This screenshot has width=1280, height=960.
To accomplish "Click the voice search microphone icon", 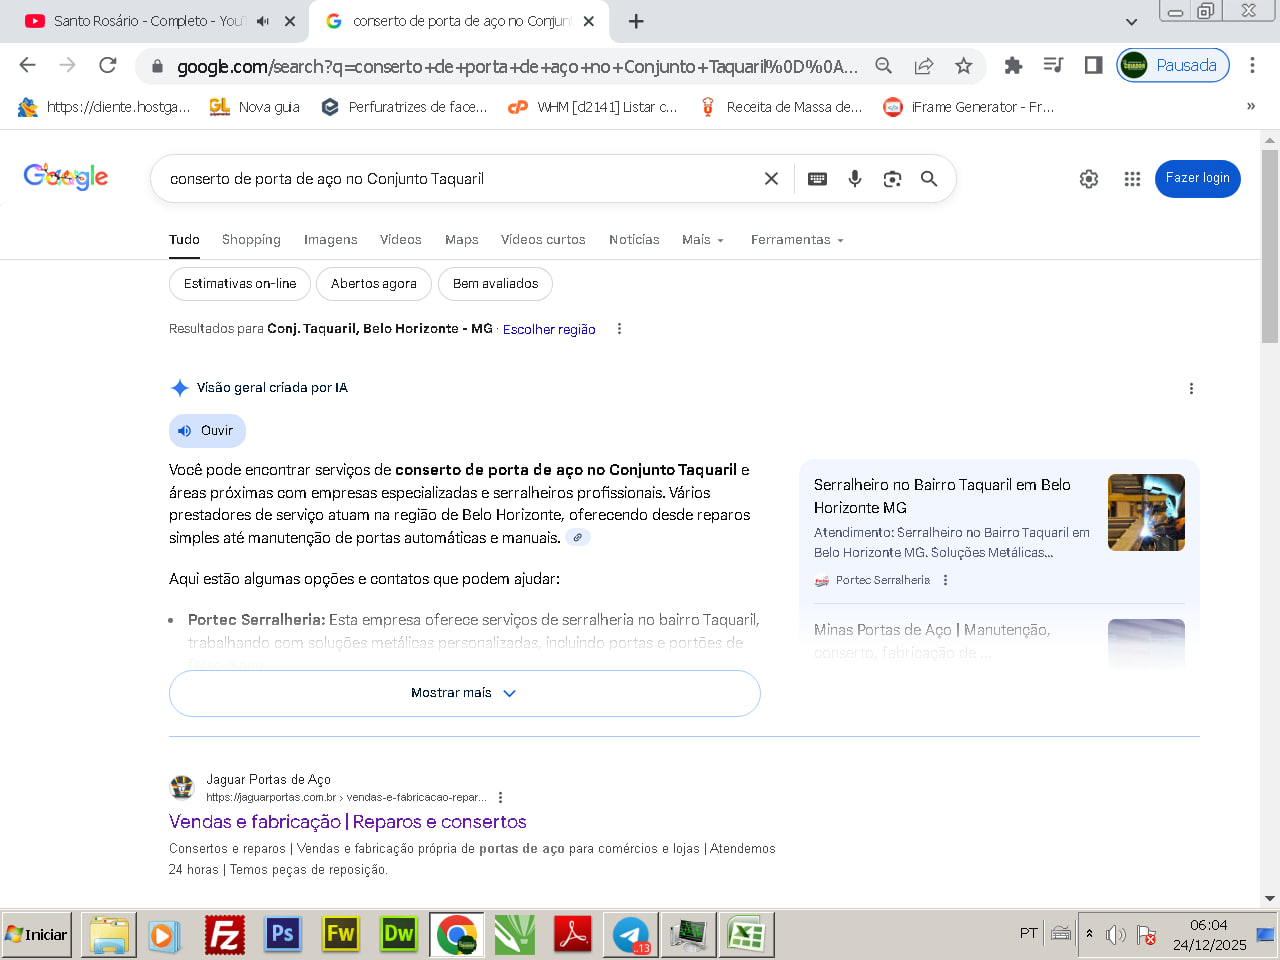I will [x=855, y=179].
